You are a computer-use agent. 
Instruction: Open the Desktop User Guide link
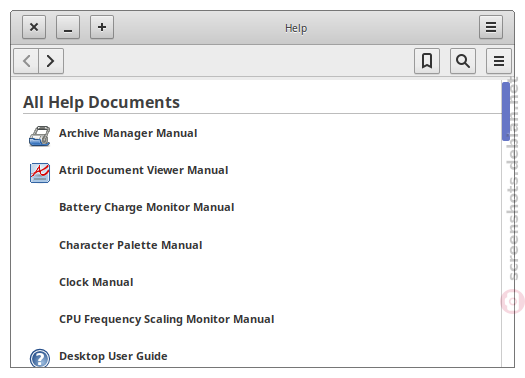(113, 356)
